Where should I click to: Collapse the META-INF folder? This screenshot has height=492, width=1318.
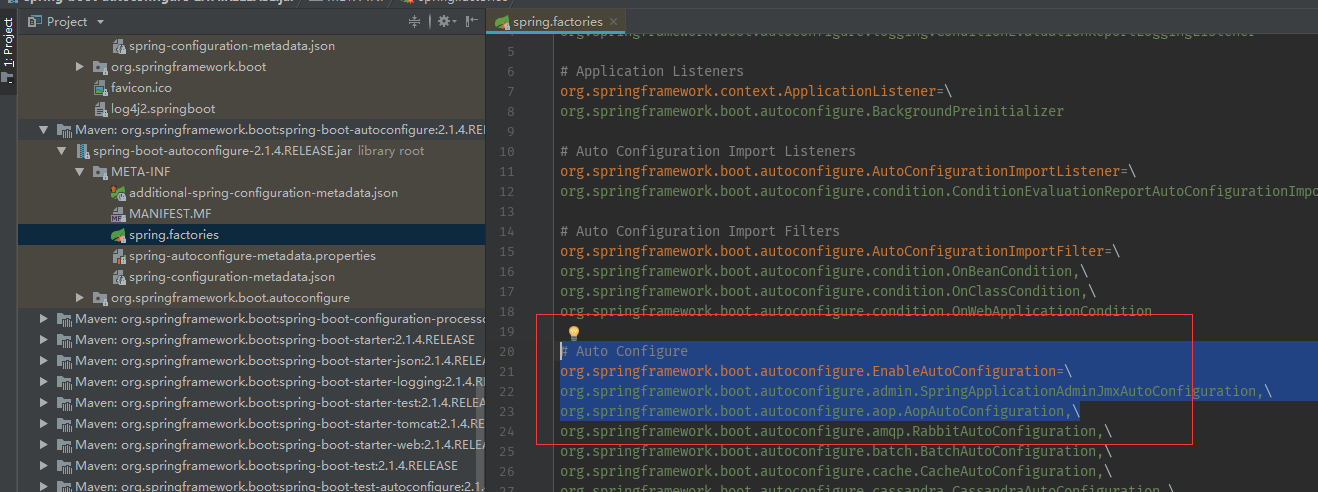pos(80,172)
